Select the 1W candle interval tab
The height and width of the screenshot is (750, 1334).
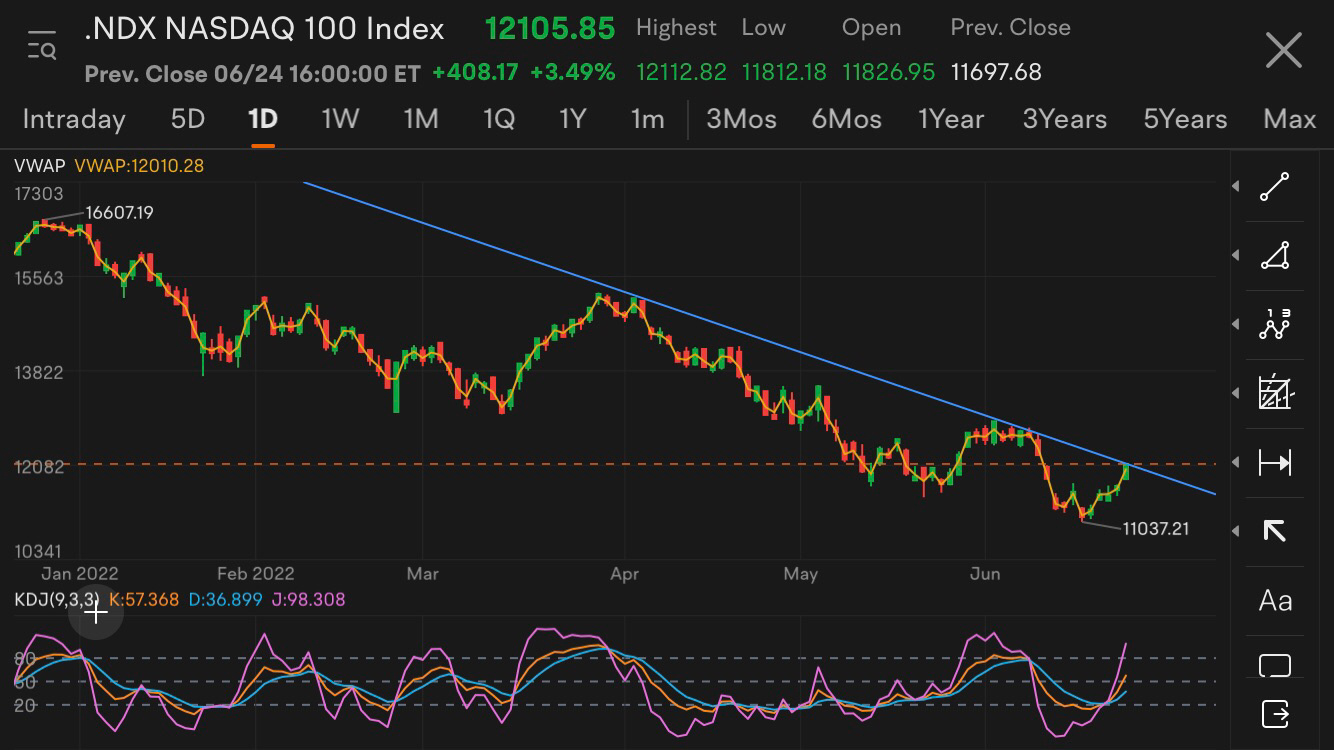(340, 119)
